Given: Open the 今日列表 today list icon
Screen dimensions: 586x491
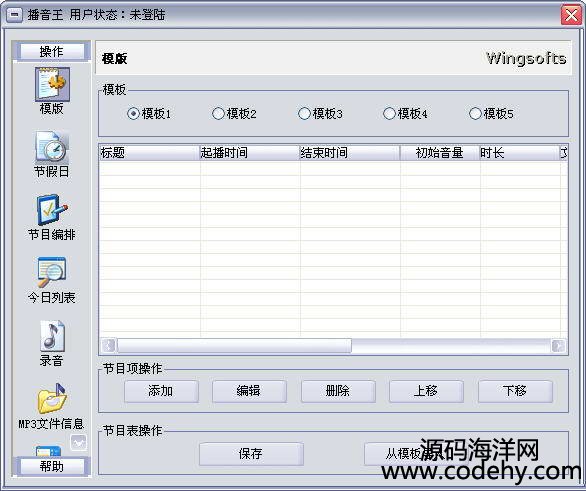Looking at the screenshot, I should pyautogui.click(x=52, y=272).
